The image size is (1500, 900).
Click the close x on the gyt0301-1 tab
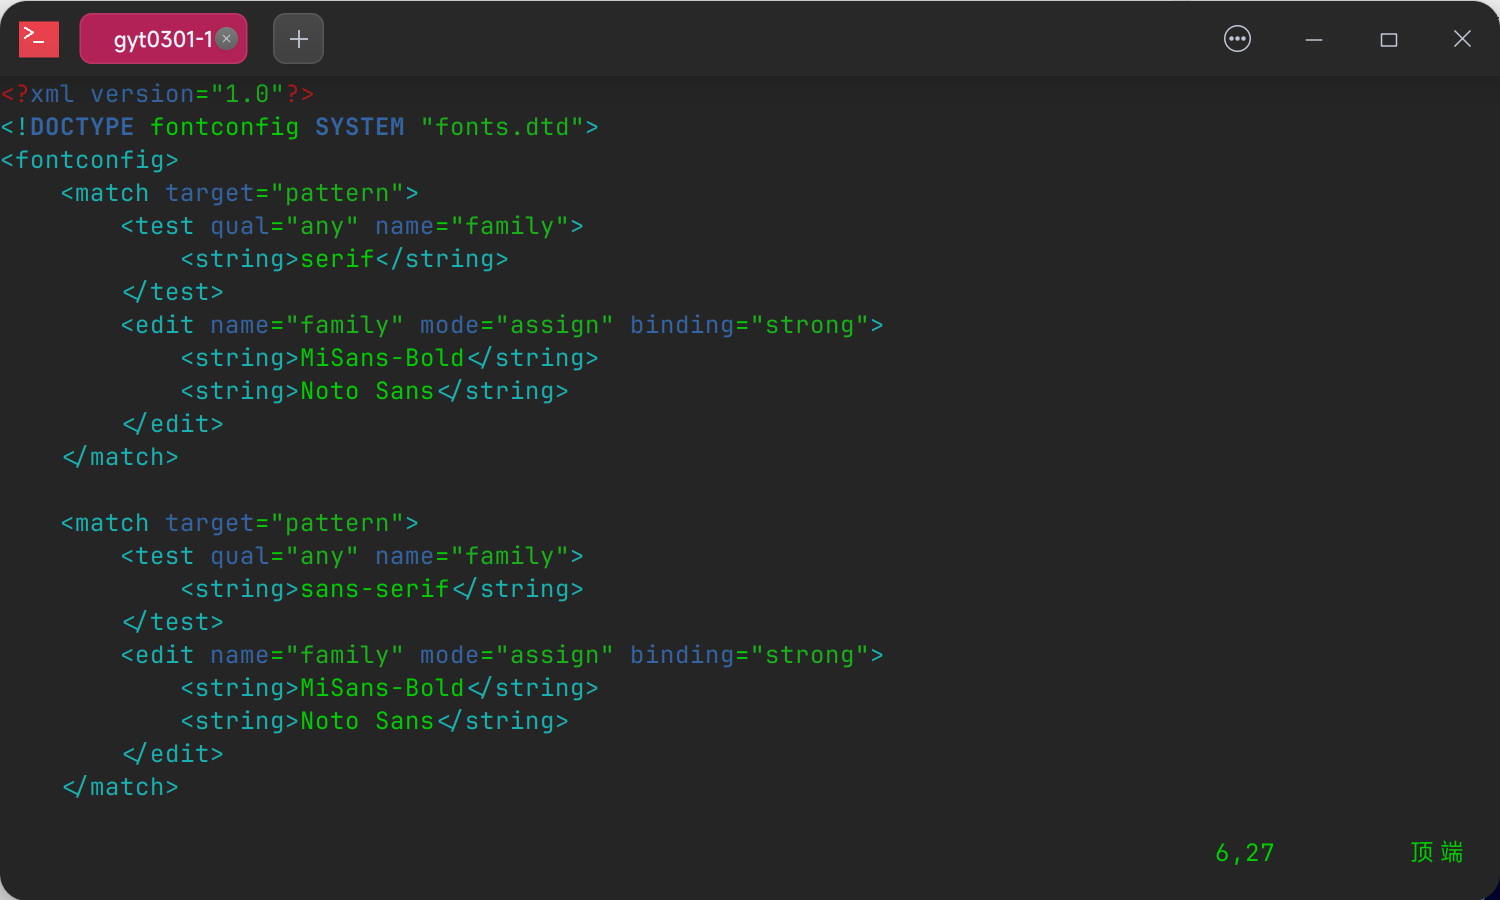(x=226, y=38)
